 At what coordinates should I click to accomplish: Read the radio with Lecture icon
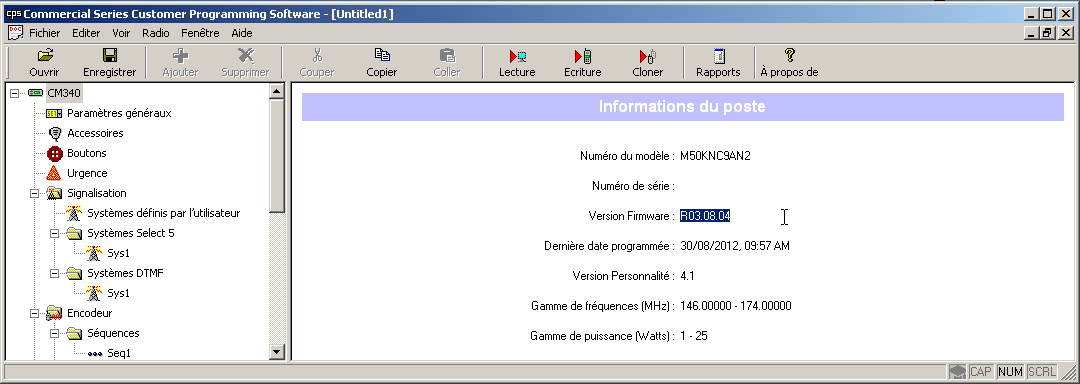tap(517, 56)
